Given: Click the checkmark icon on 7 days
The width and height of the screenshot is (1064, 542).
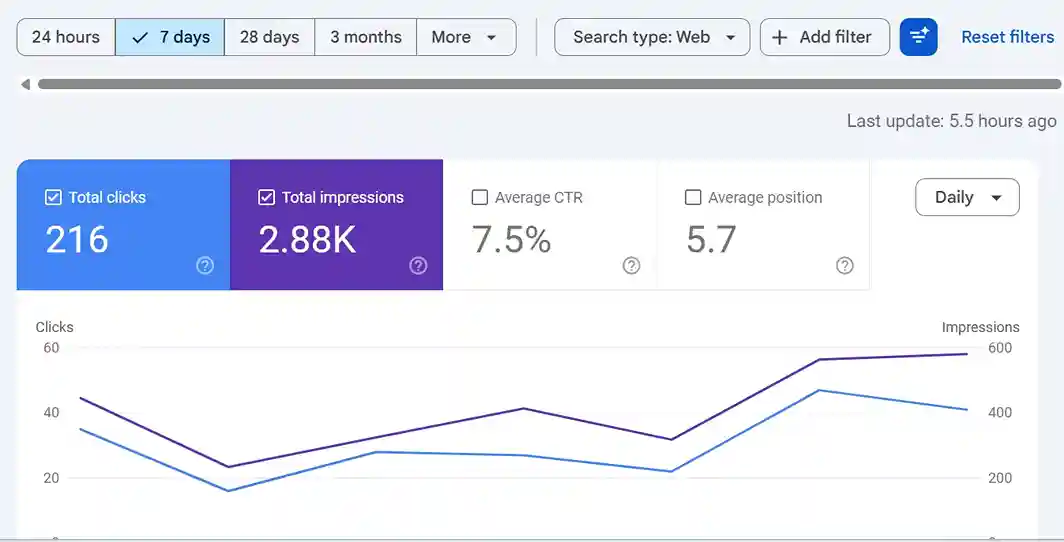Looking at the screenshot, I should pyautogui.click(x=140, y=38).
